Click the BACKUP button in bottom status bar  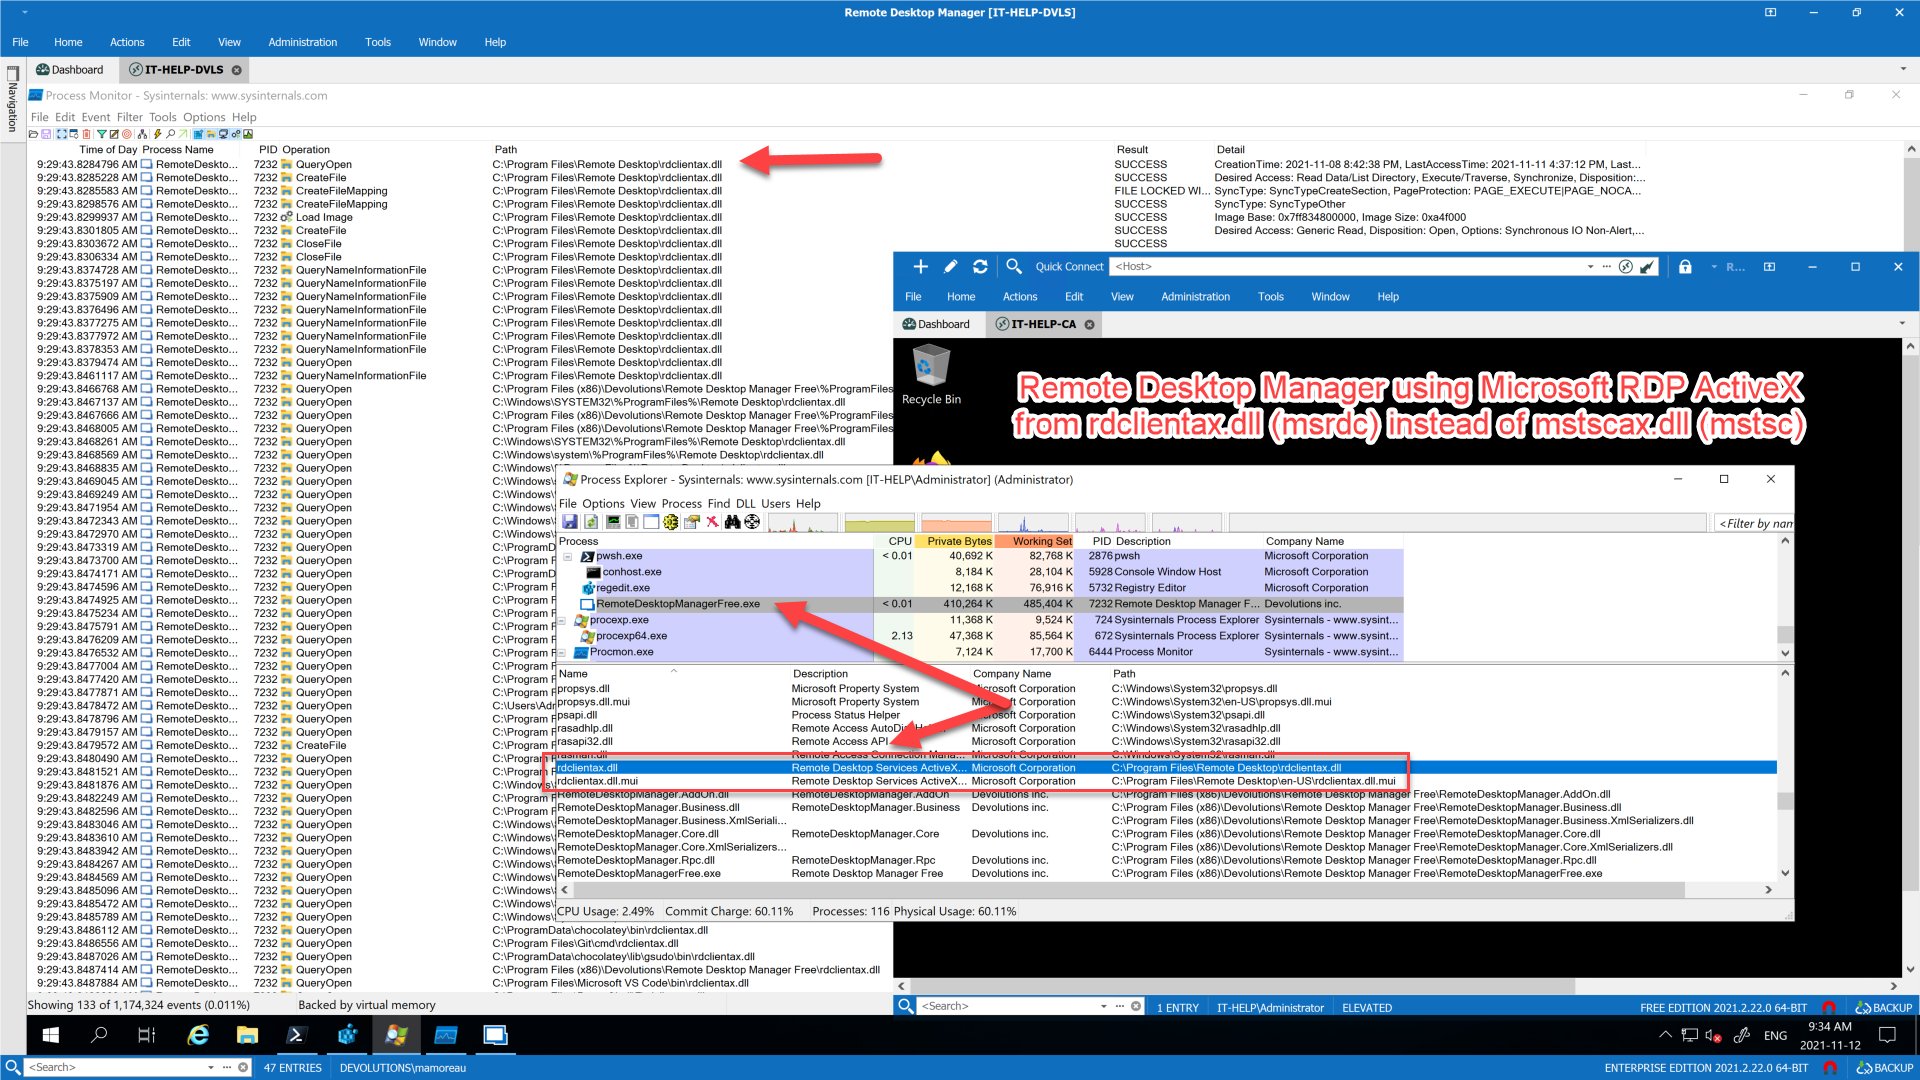1884,1068
